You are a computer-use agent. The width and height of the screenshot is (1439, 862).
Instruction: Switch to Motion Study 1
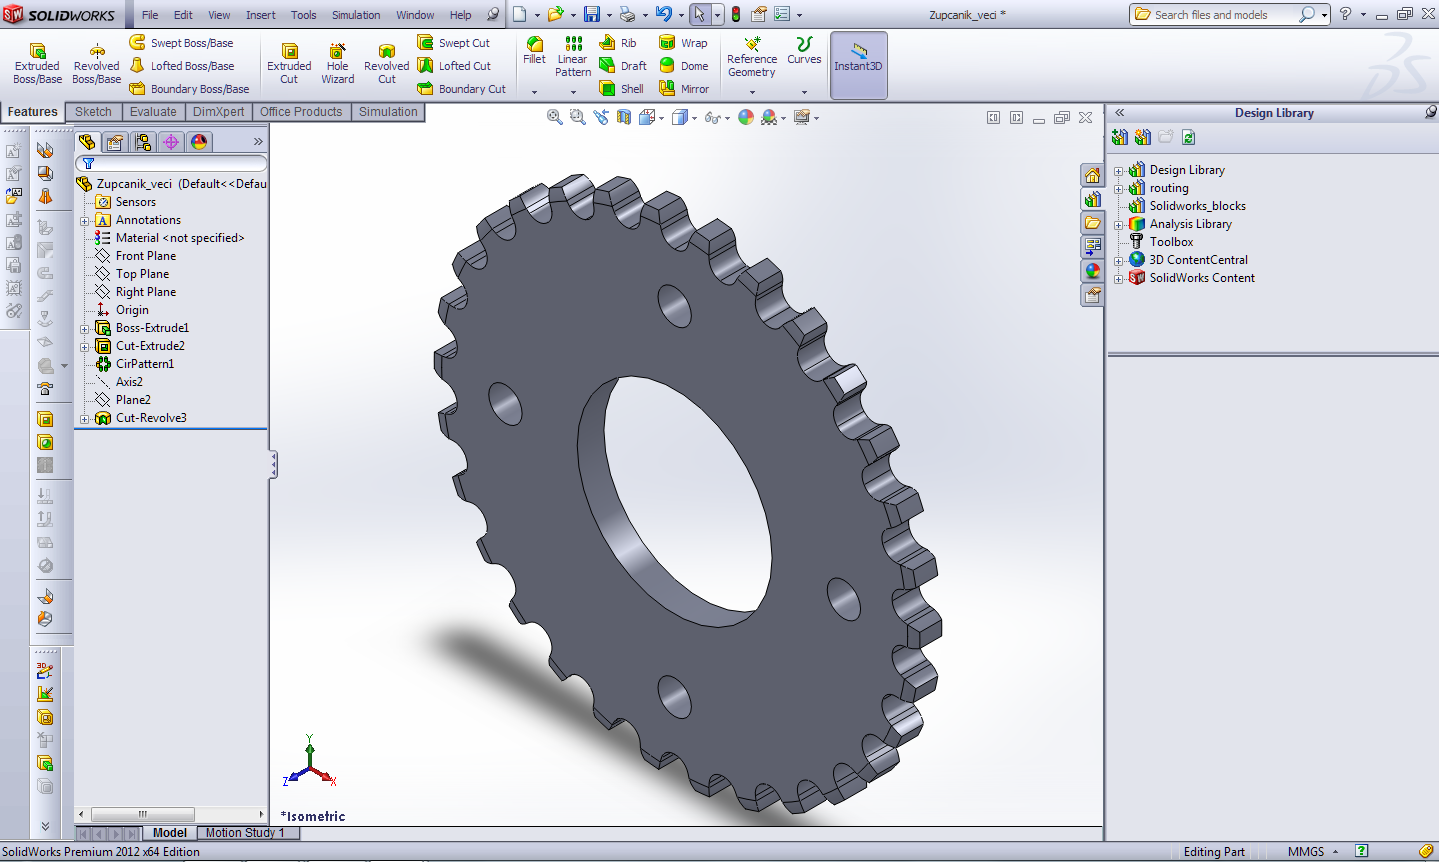[245, 833]
